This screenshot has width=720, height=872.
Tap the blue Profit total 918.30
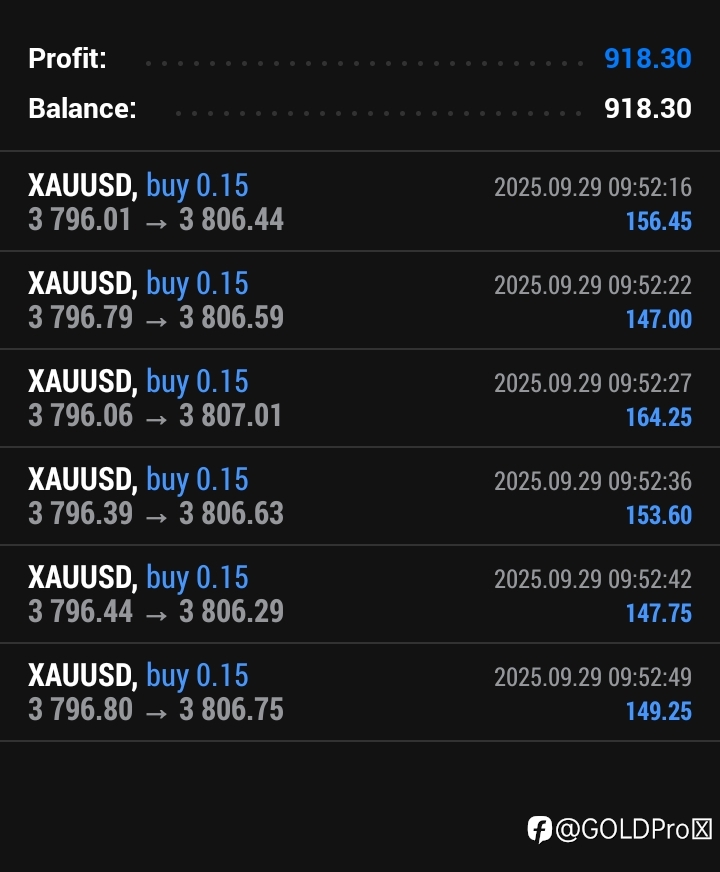coord(647,58)
